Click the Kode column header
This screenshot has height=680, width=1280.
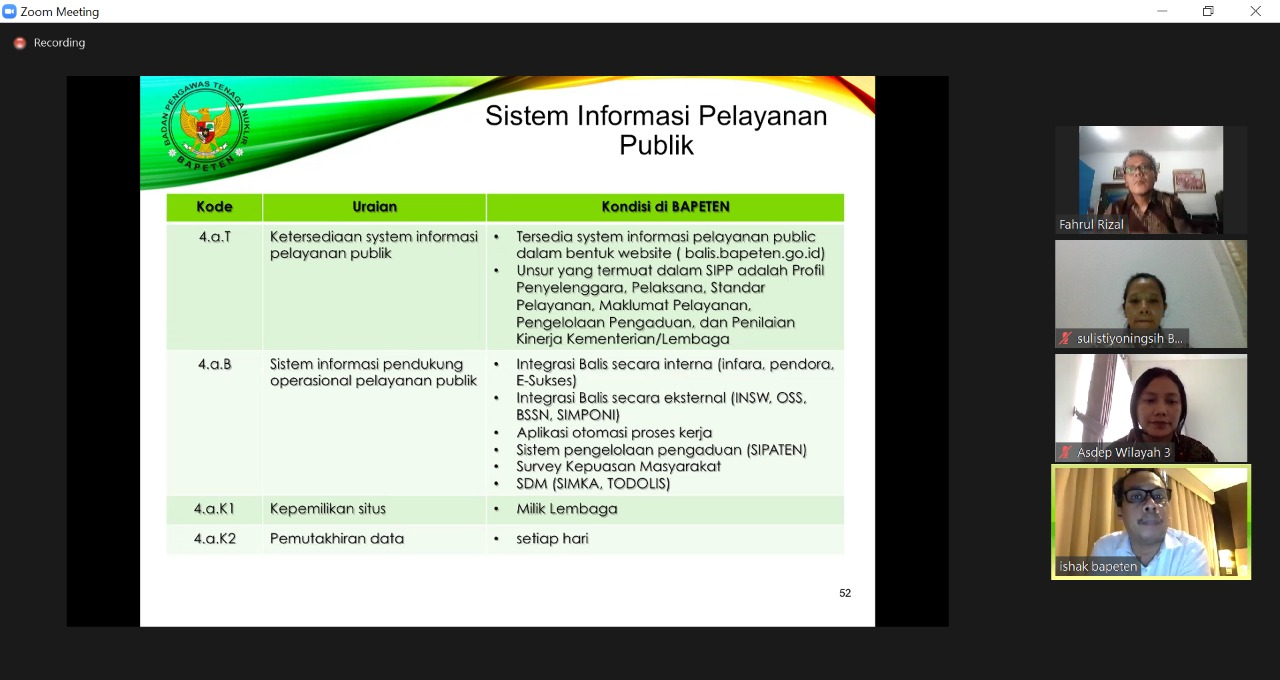pos(215,207)
